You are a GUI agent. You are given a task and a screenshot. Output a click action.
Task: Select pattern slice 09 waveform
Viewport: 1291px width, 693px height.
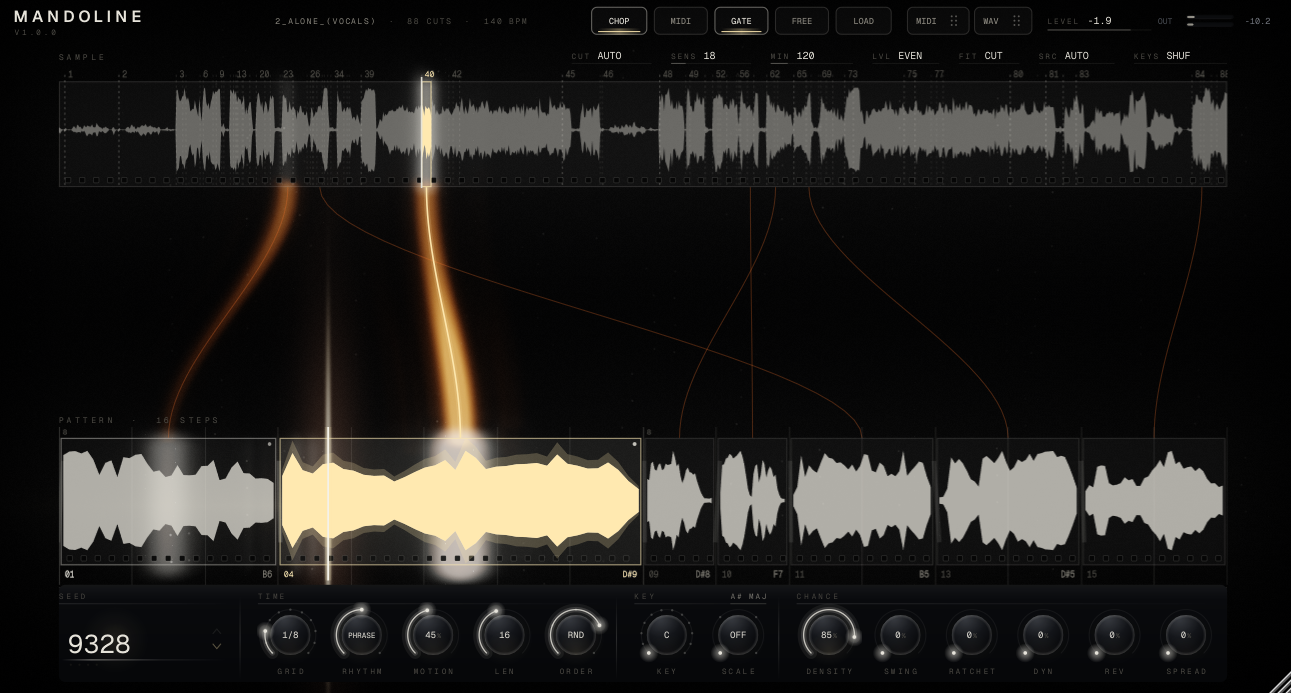679,501
